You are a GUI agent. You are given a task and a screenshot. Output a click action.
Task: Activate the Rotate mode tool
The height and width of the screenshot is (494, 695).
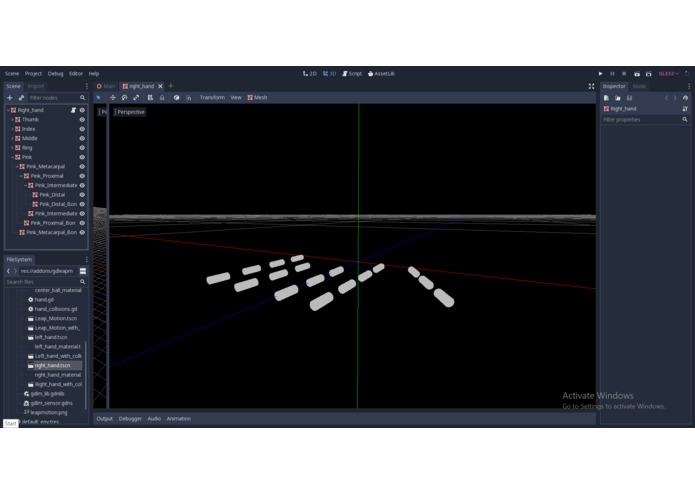(125, 97)
